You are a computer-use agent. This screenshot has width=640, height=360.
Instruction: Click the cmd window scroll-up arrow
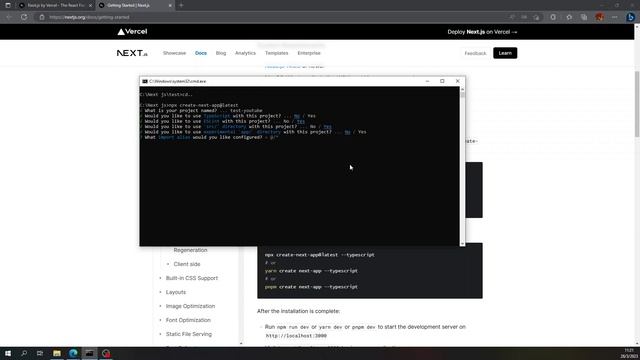point(462,89)
